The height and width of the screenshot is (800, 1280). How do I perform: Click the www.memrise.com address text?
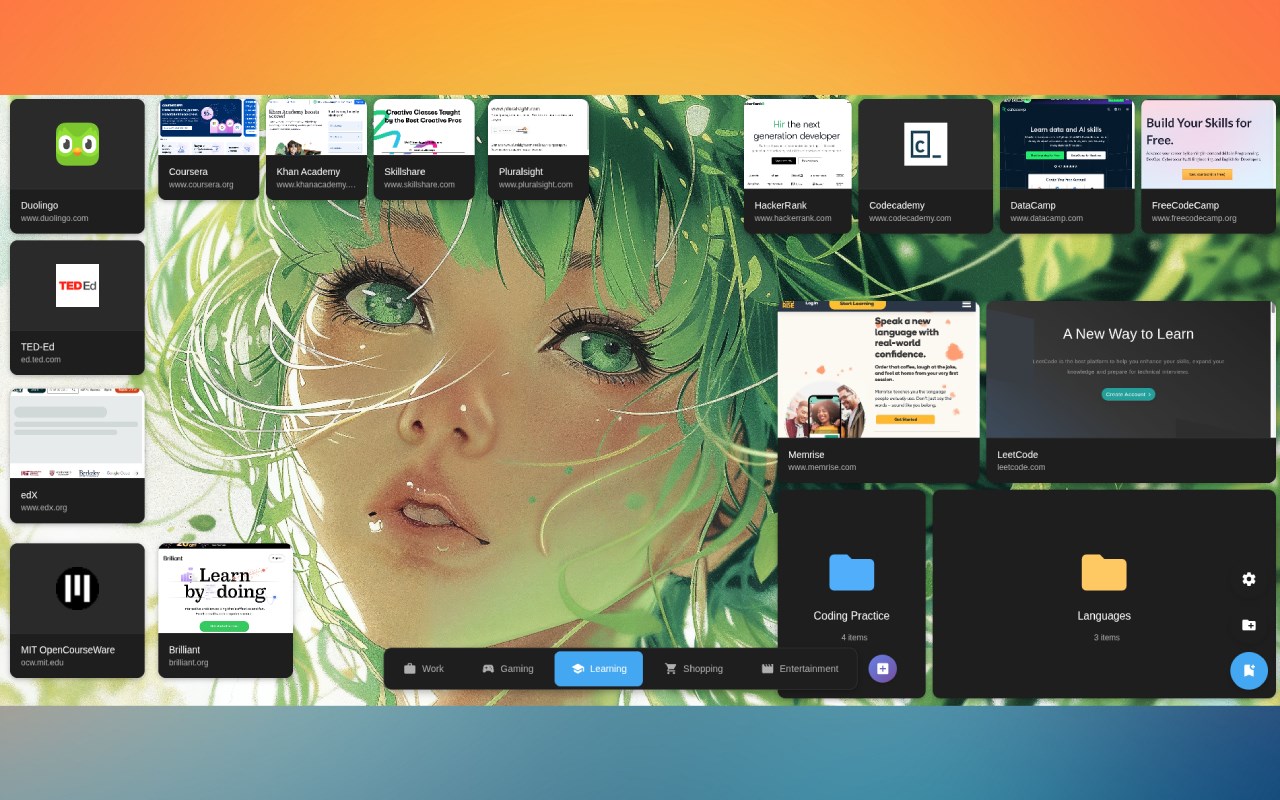822,467
